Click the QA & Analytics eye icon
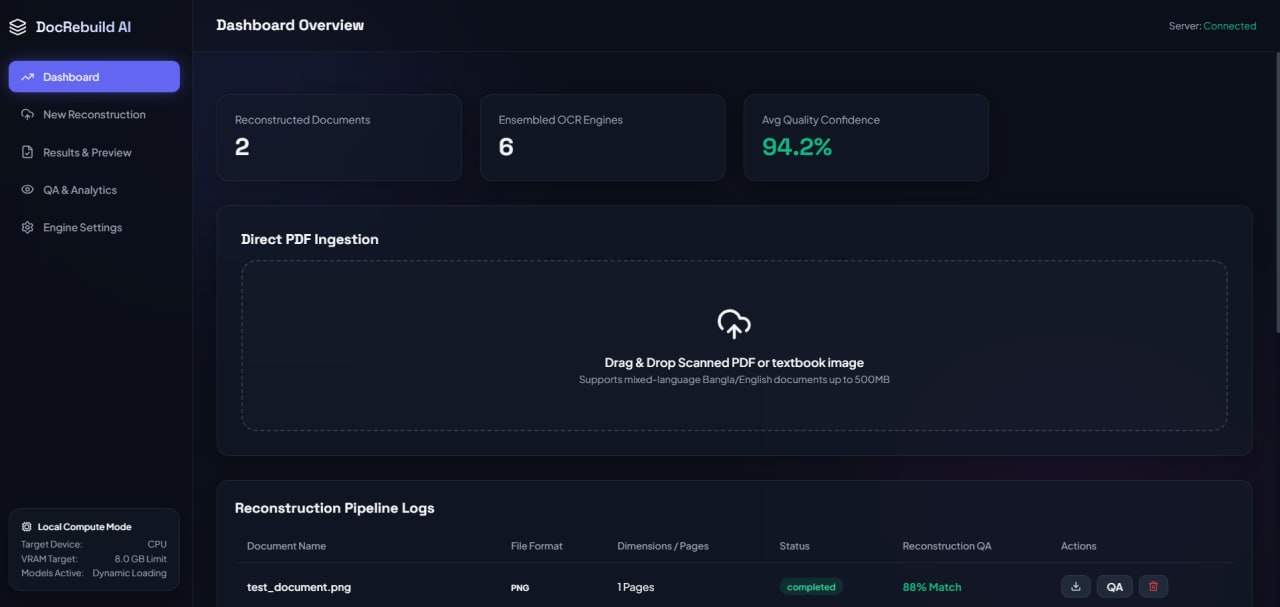The height and width of the screenshot is (607, 1280). [x=27, y=190]
